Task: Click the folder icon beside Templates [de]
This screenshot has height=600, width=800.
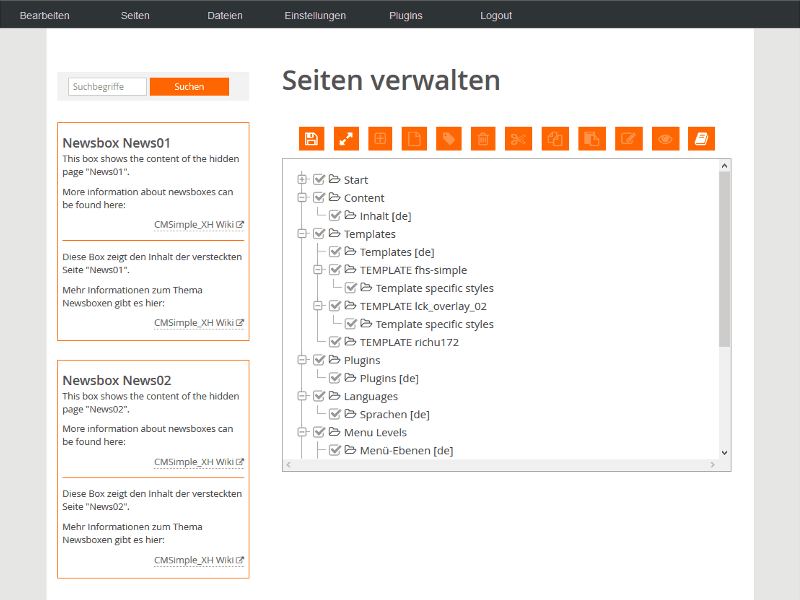Action: [x=350, y=252]
